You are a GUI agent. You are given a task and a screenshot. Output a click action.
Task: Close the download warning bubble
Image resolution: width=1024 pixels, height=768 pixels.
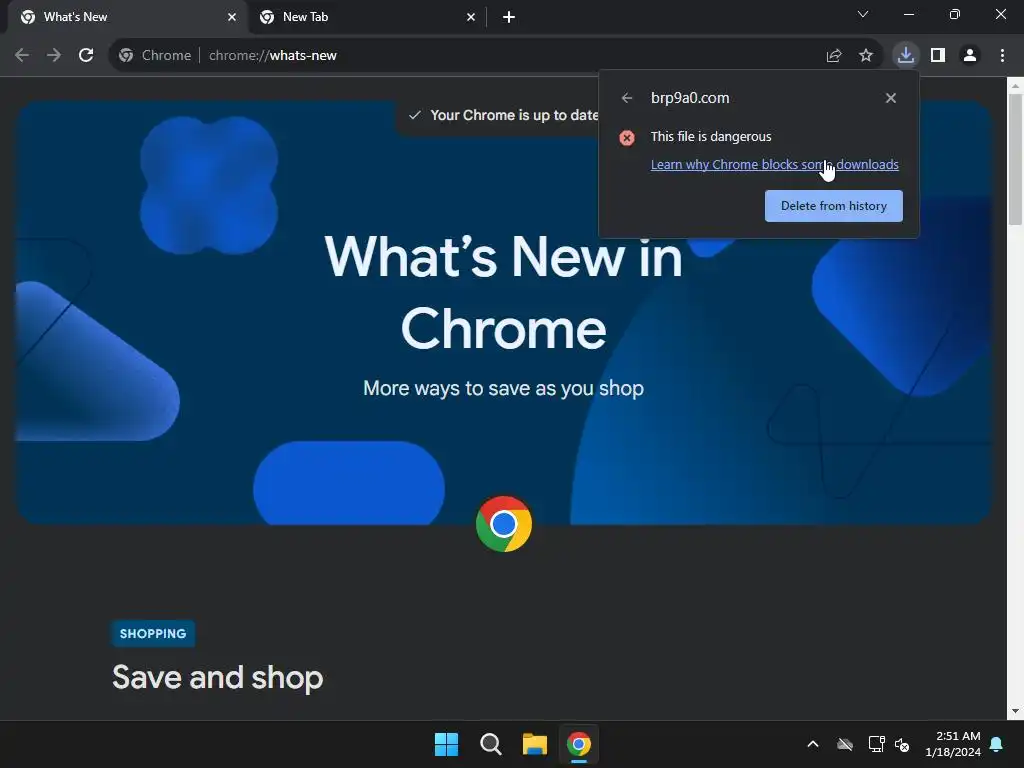(891, 98)
